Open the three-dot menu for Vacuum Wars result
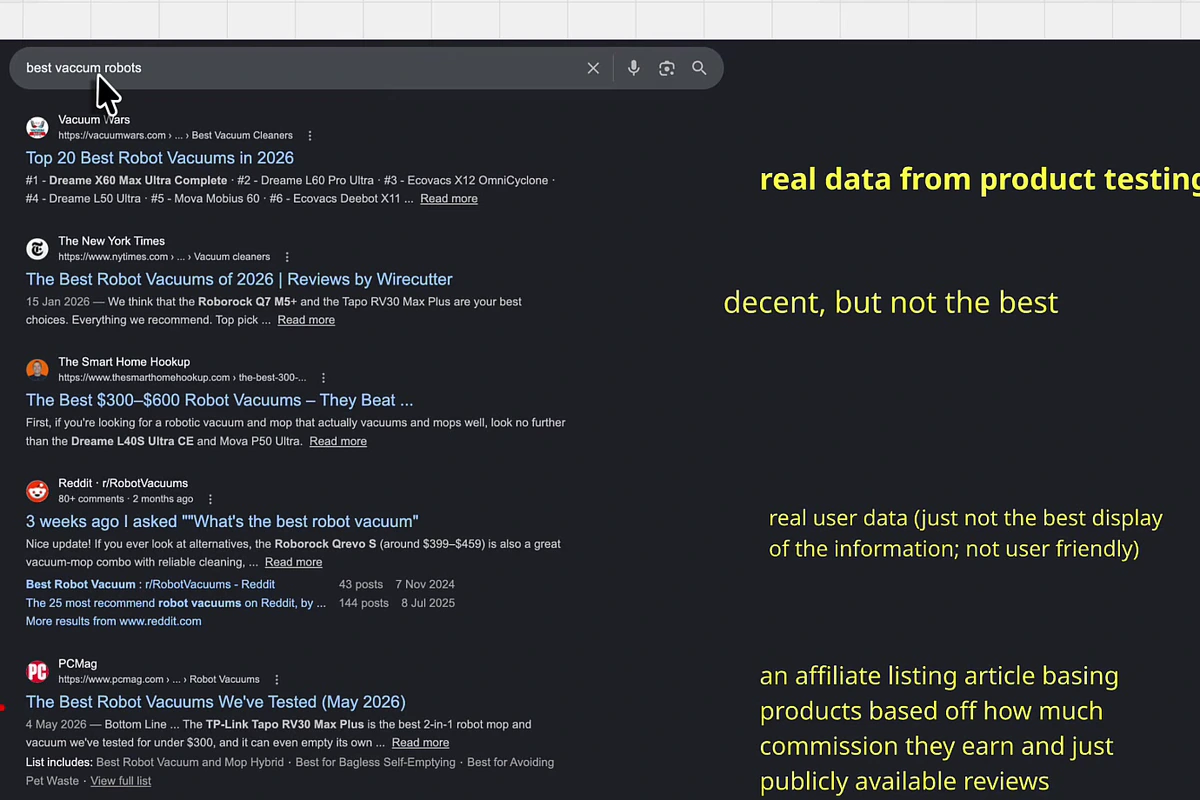Image resolution: width=1200 pixels, height=800 pixels. pos(310,136)
